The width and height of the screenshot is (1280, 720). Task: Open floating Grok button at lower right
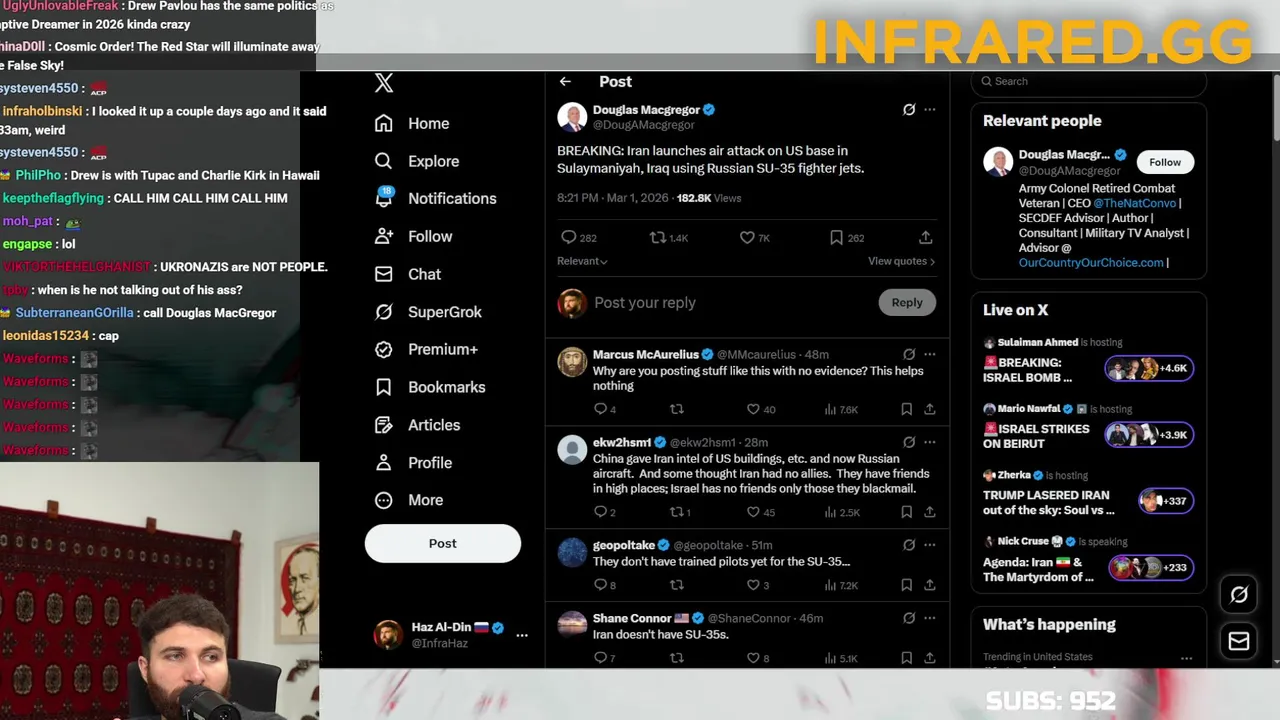coord(1239,595)
